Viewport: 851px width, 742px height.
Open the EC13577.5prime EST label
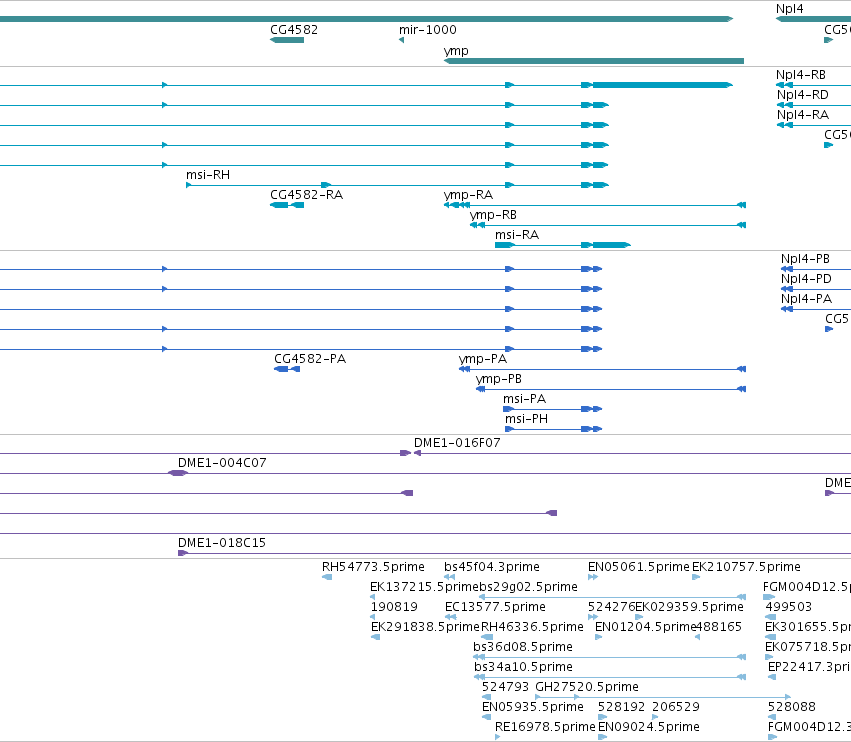coord(495,607)
